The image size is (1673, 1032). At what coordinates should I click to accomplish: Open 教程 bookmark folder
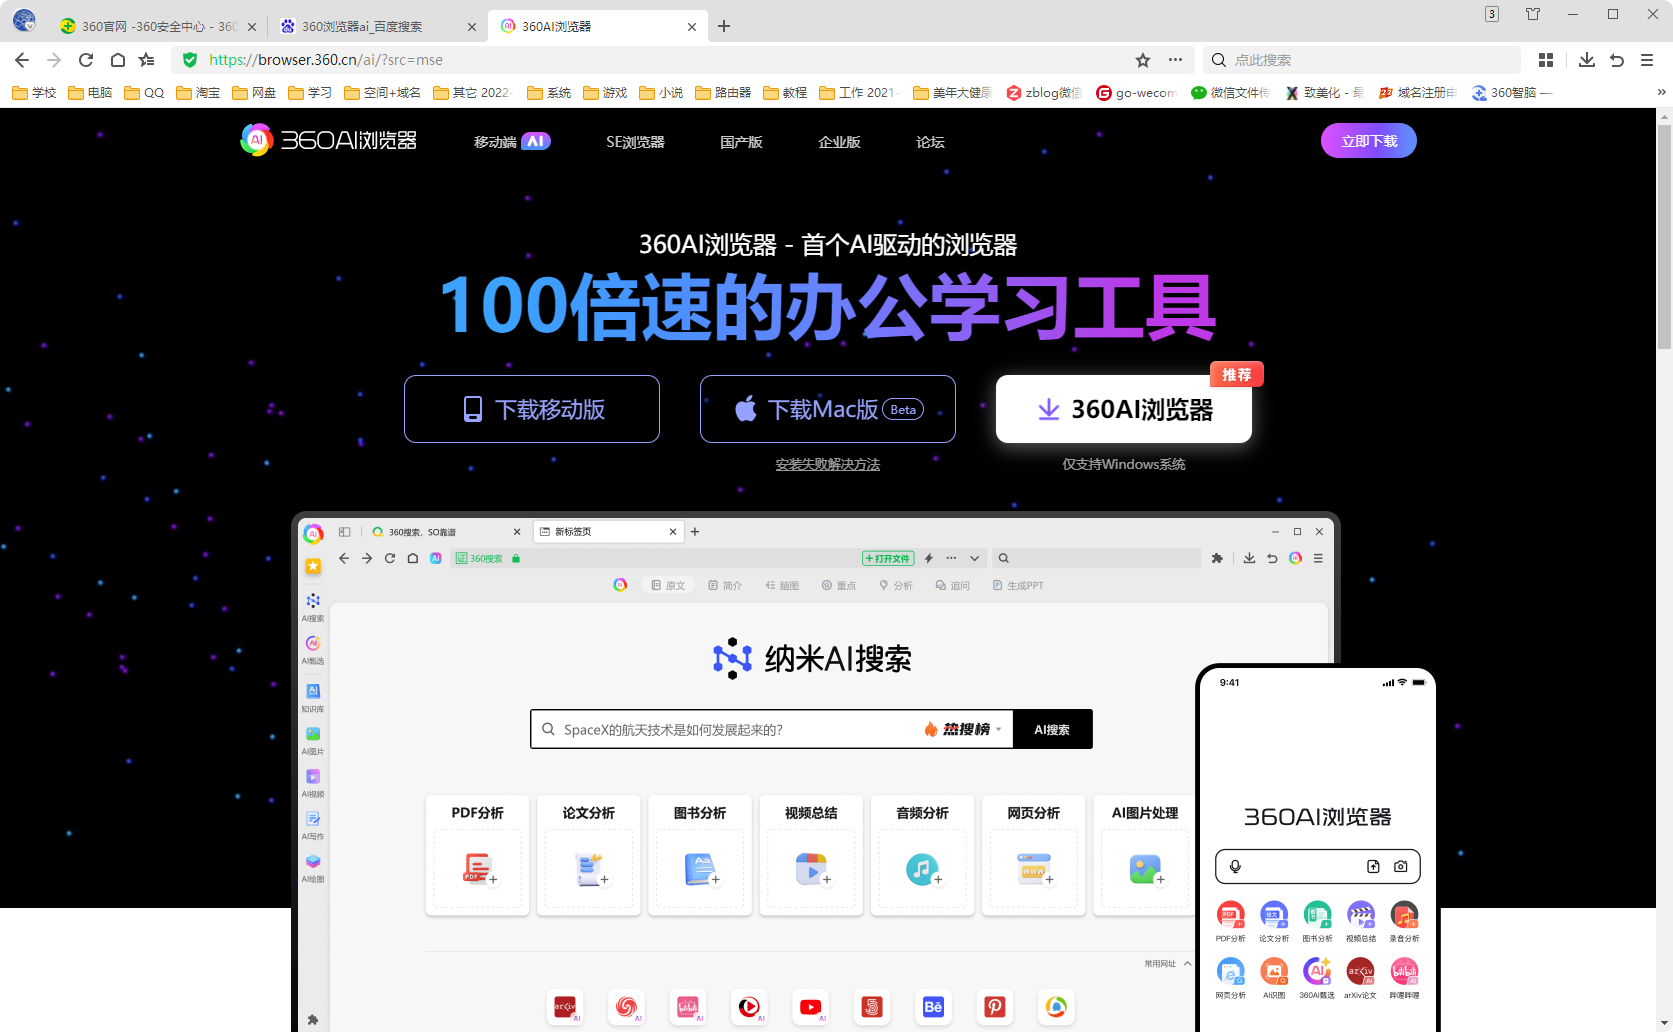coord(785,93)
